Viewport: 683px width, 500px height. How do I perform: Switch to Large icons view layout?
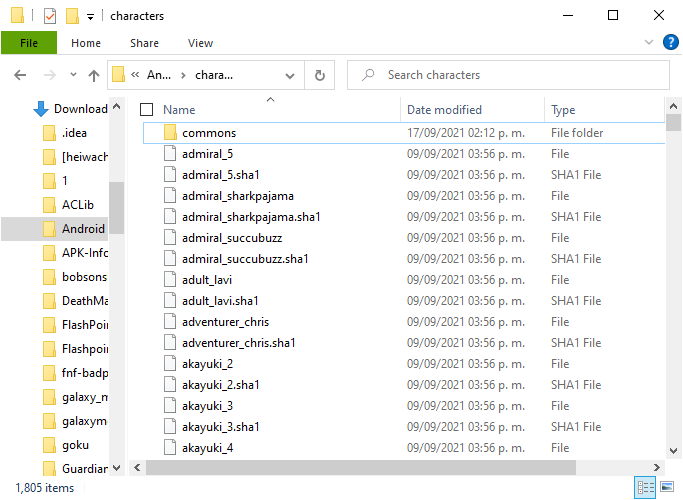tap(667, 487)
